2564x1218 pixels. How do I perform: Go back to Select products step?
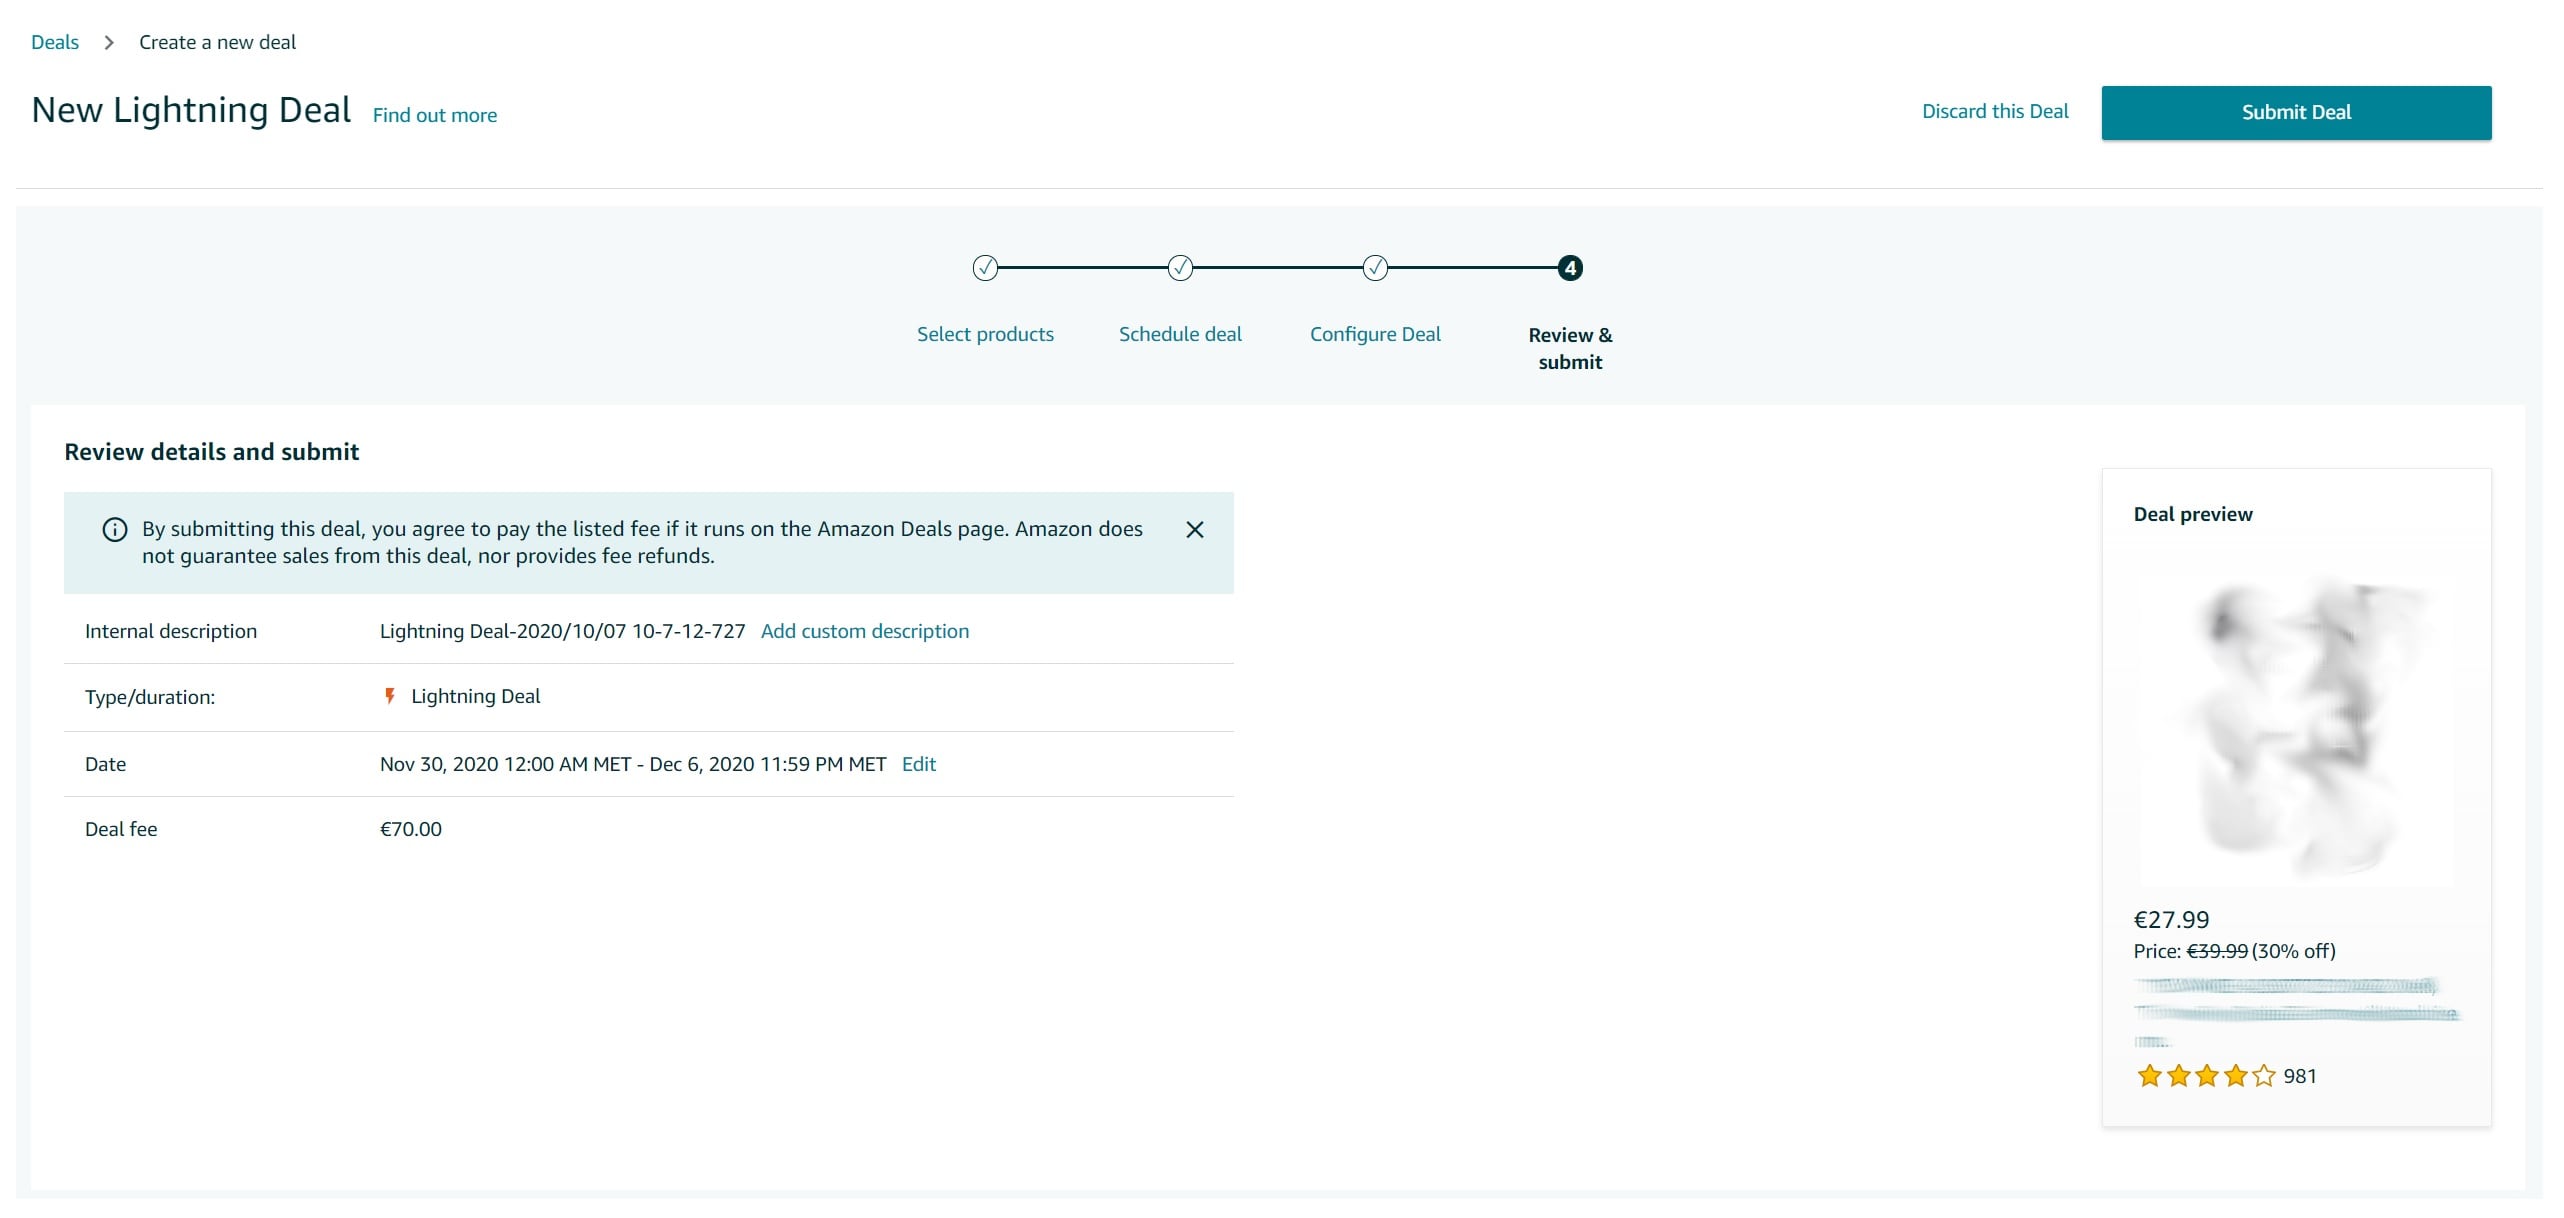click(x=985, y=334)
